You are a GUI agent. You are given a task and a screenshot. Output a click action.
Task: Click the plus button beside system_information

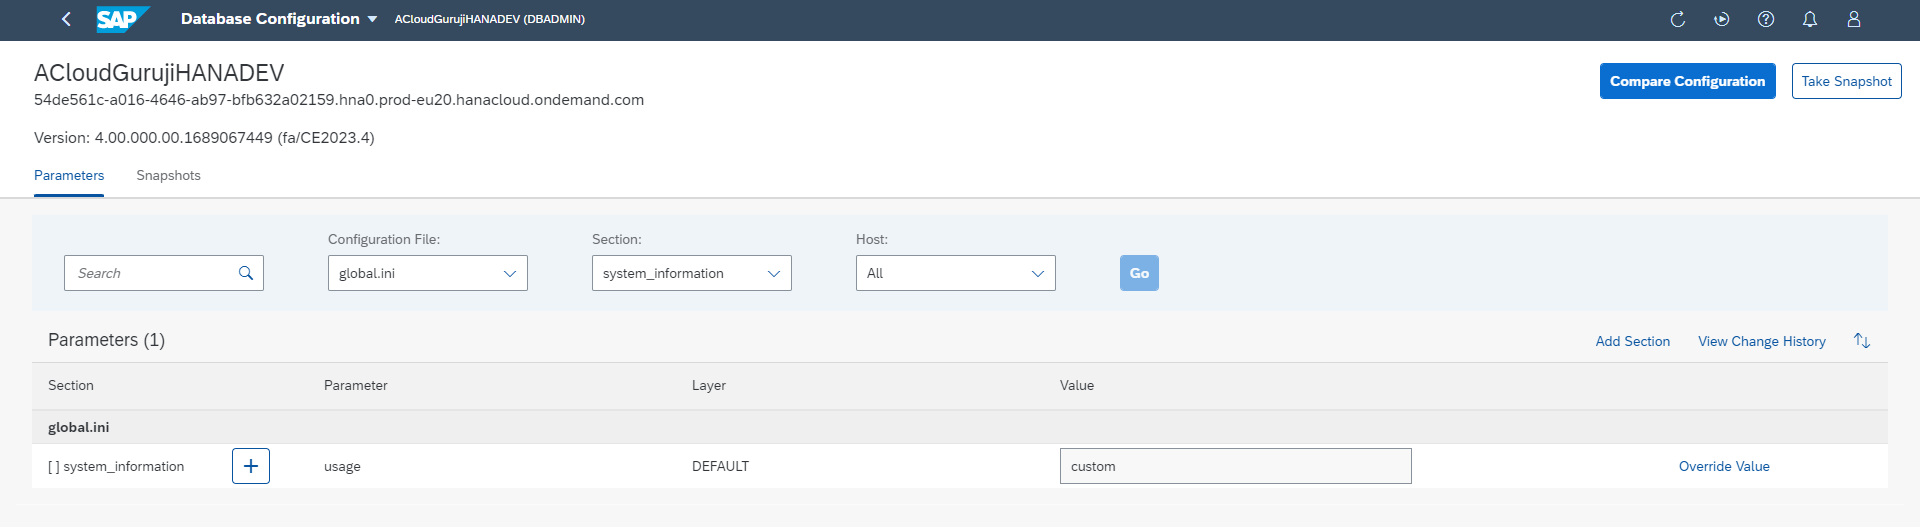(x=251, y=466)
